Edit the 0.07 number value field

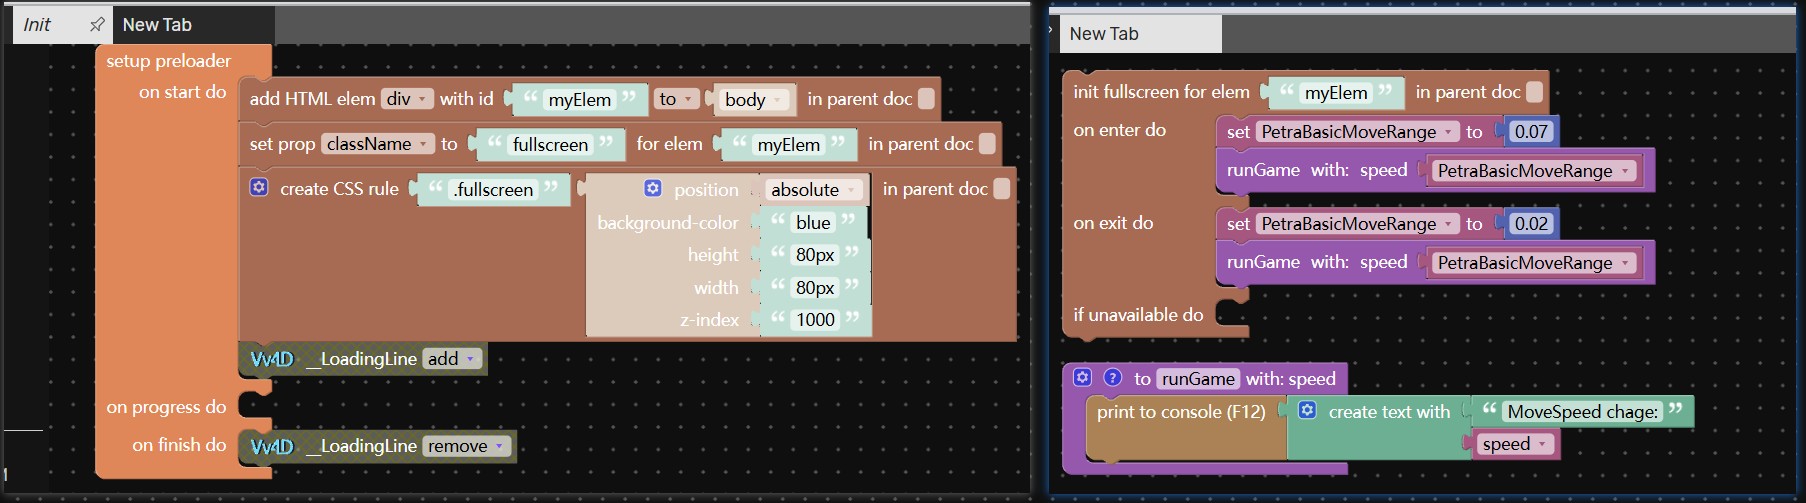pyautogui.click(x=1530, y=132)
